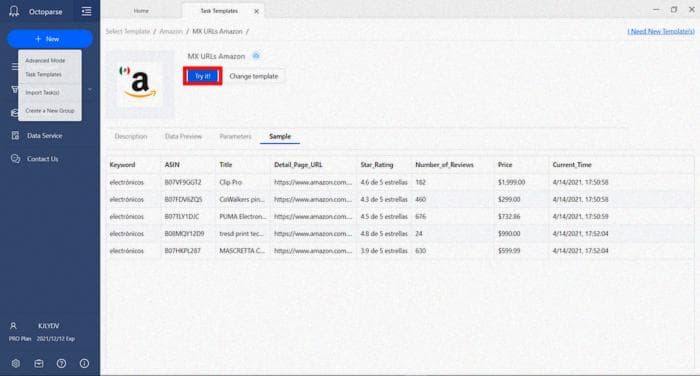The image size is (700, 376).
Task: Choose Task Templates in the New menu
Action: tap(43, 74)
